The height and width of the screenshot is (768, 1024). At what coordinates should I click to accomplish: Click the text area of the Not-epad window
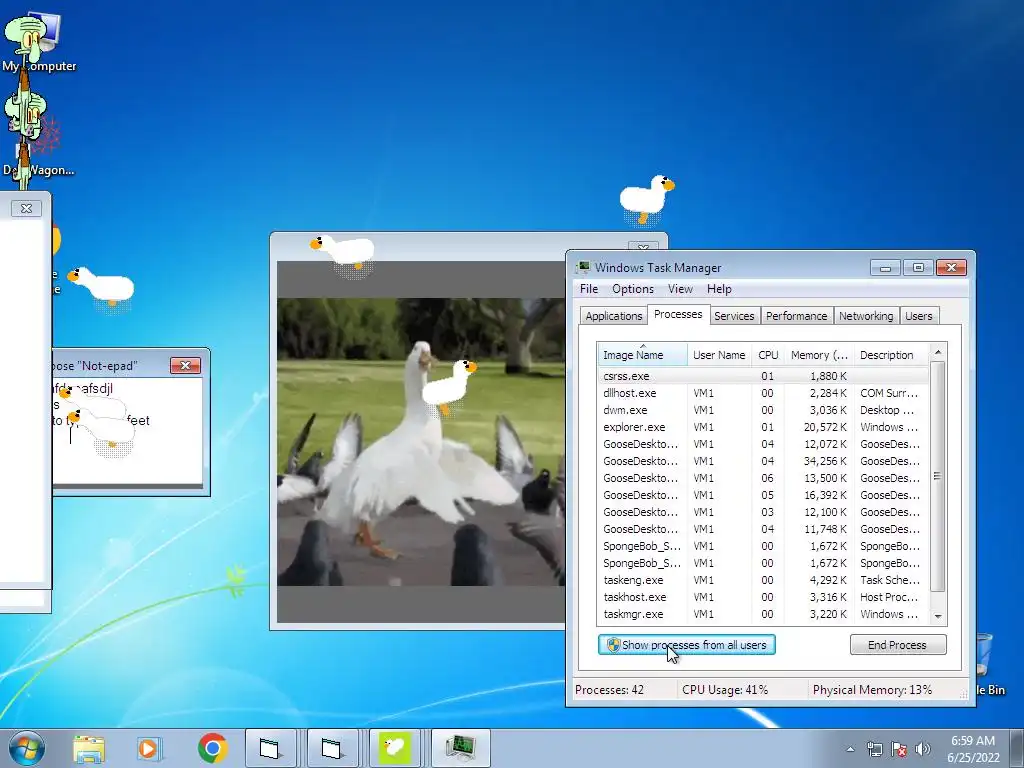coord(128,431)
